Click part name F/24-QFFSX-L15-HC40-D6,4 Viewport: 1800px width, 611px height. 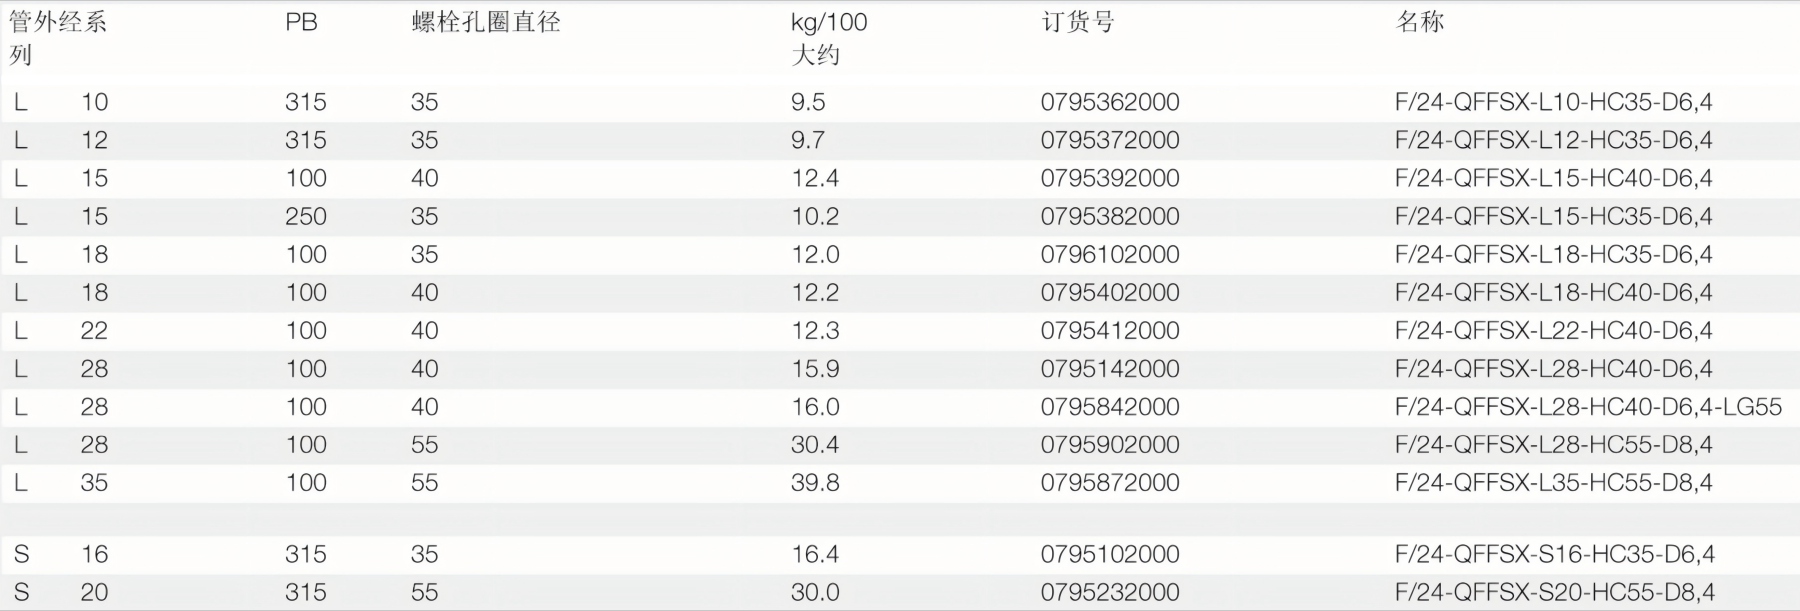coord(1553,178)
